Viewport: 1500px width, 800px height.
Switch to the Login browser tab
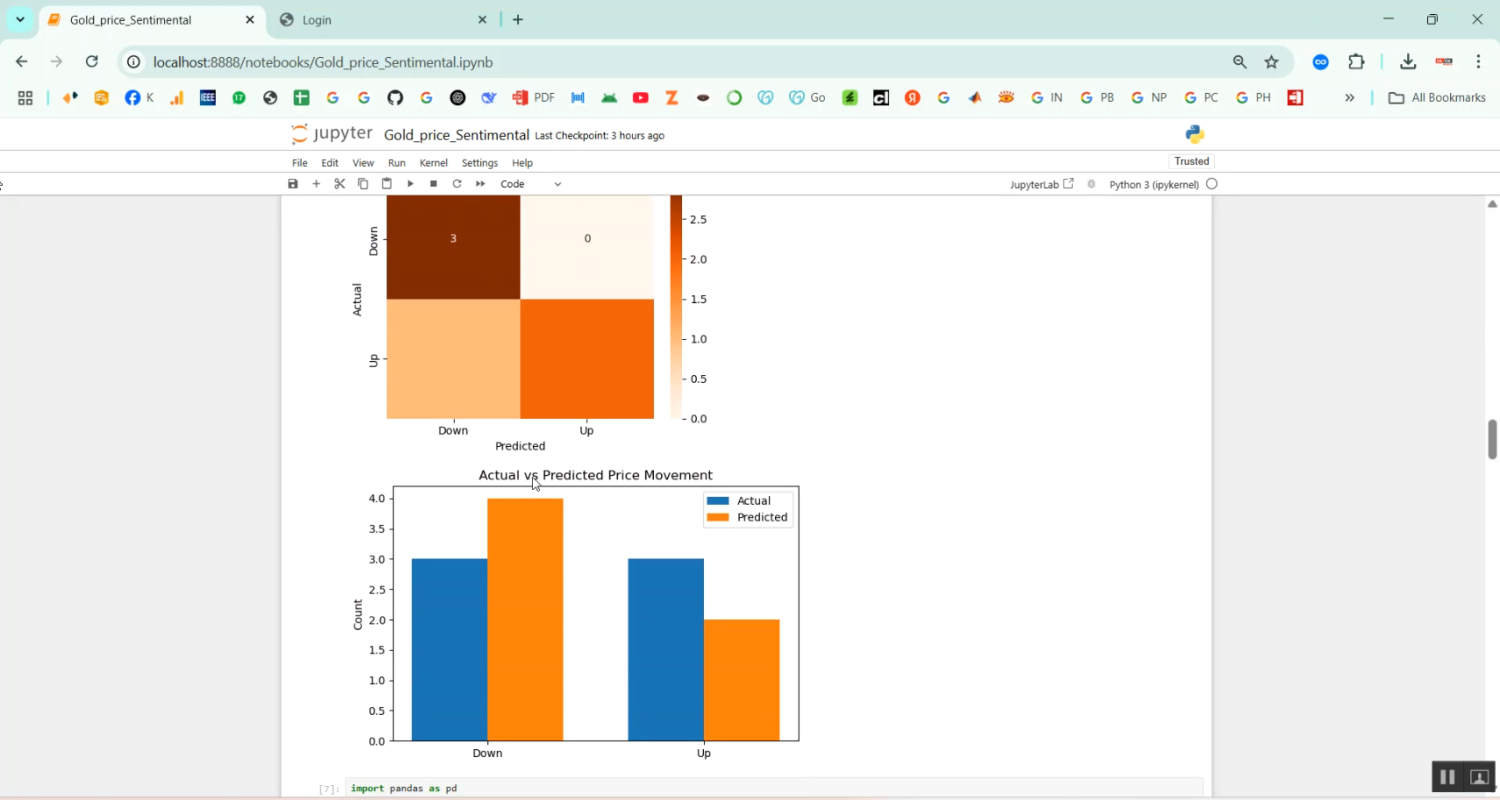[380, 20]
